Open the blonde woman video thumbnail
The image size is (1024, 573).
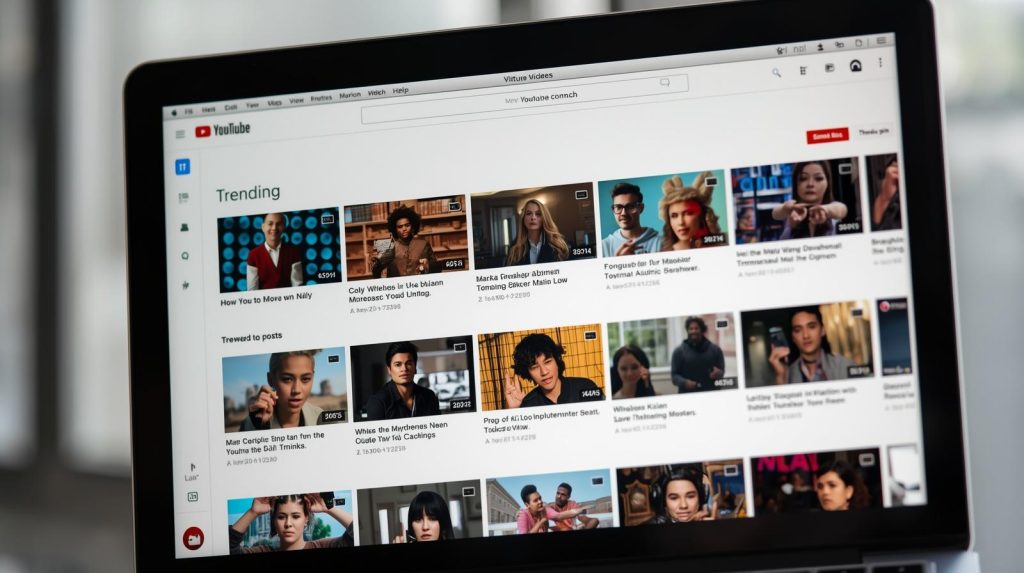point(534,225)
